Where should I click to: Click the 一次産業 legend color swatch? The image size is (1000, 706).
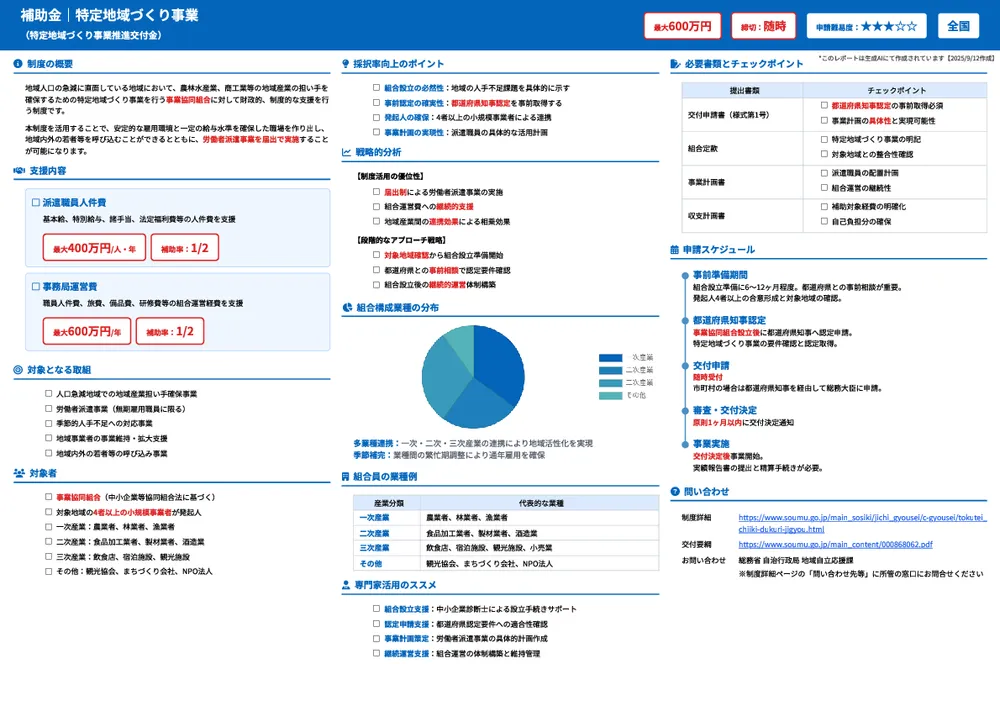pos(610,358)
